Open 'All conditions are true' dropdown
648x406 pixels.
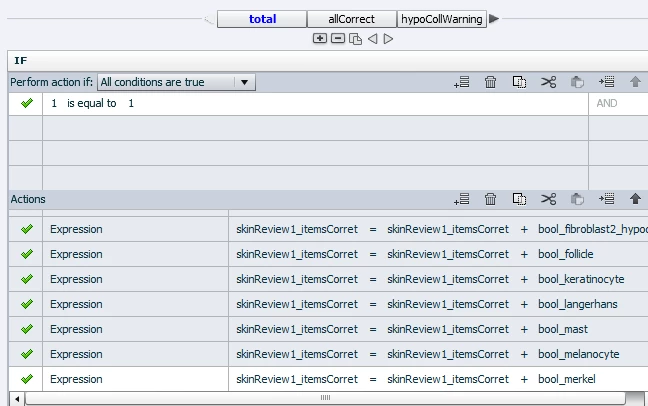[x=176, y=82]
